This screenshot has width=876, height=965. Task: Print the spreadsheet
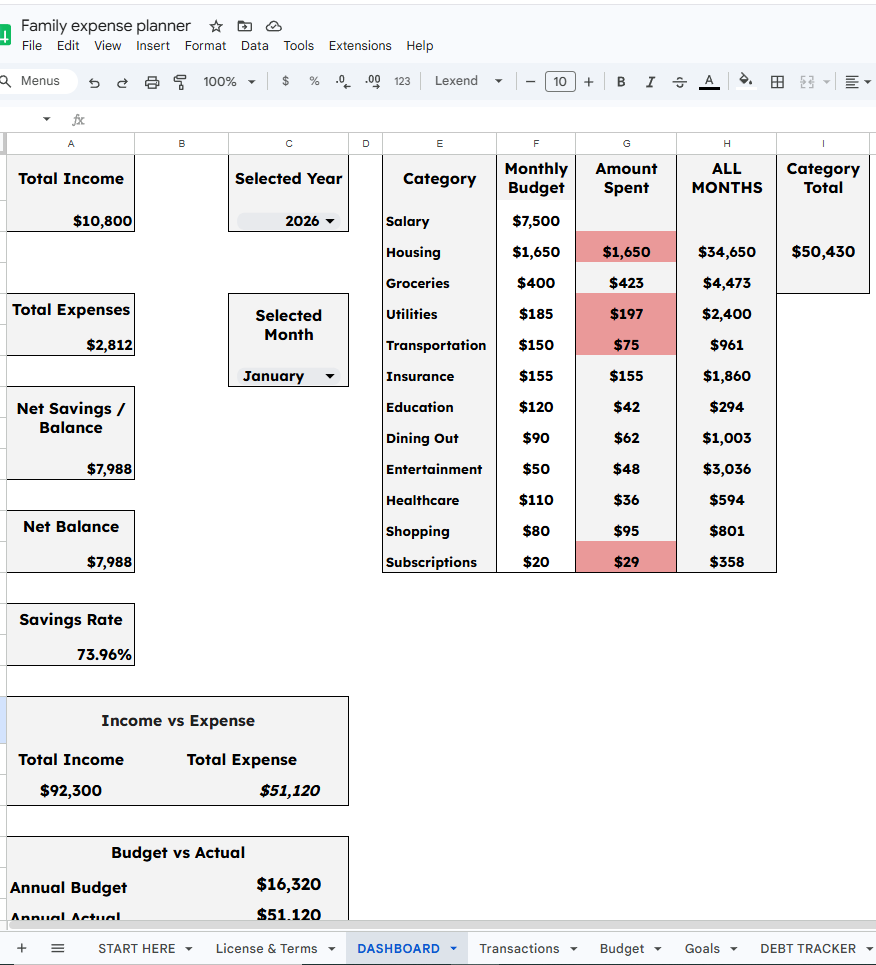pos(151,82)
